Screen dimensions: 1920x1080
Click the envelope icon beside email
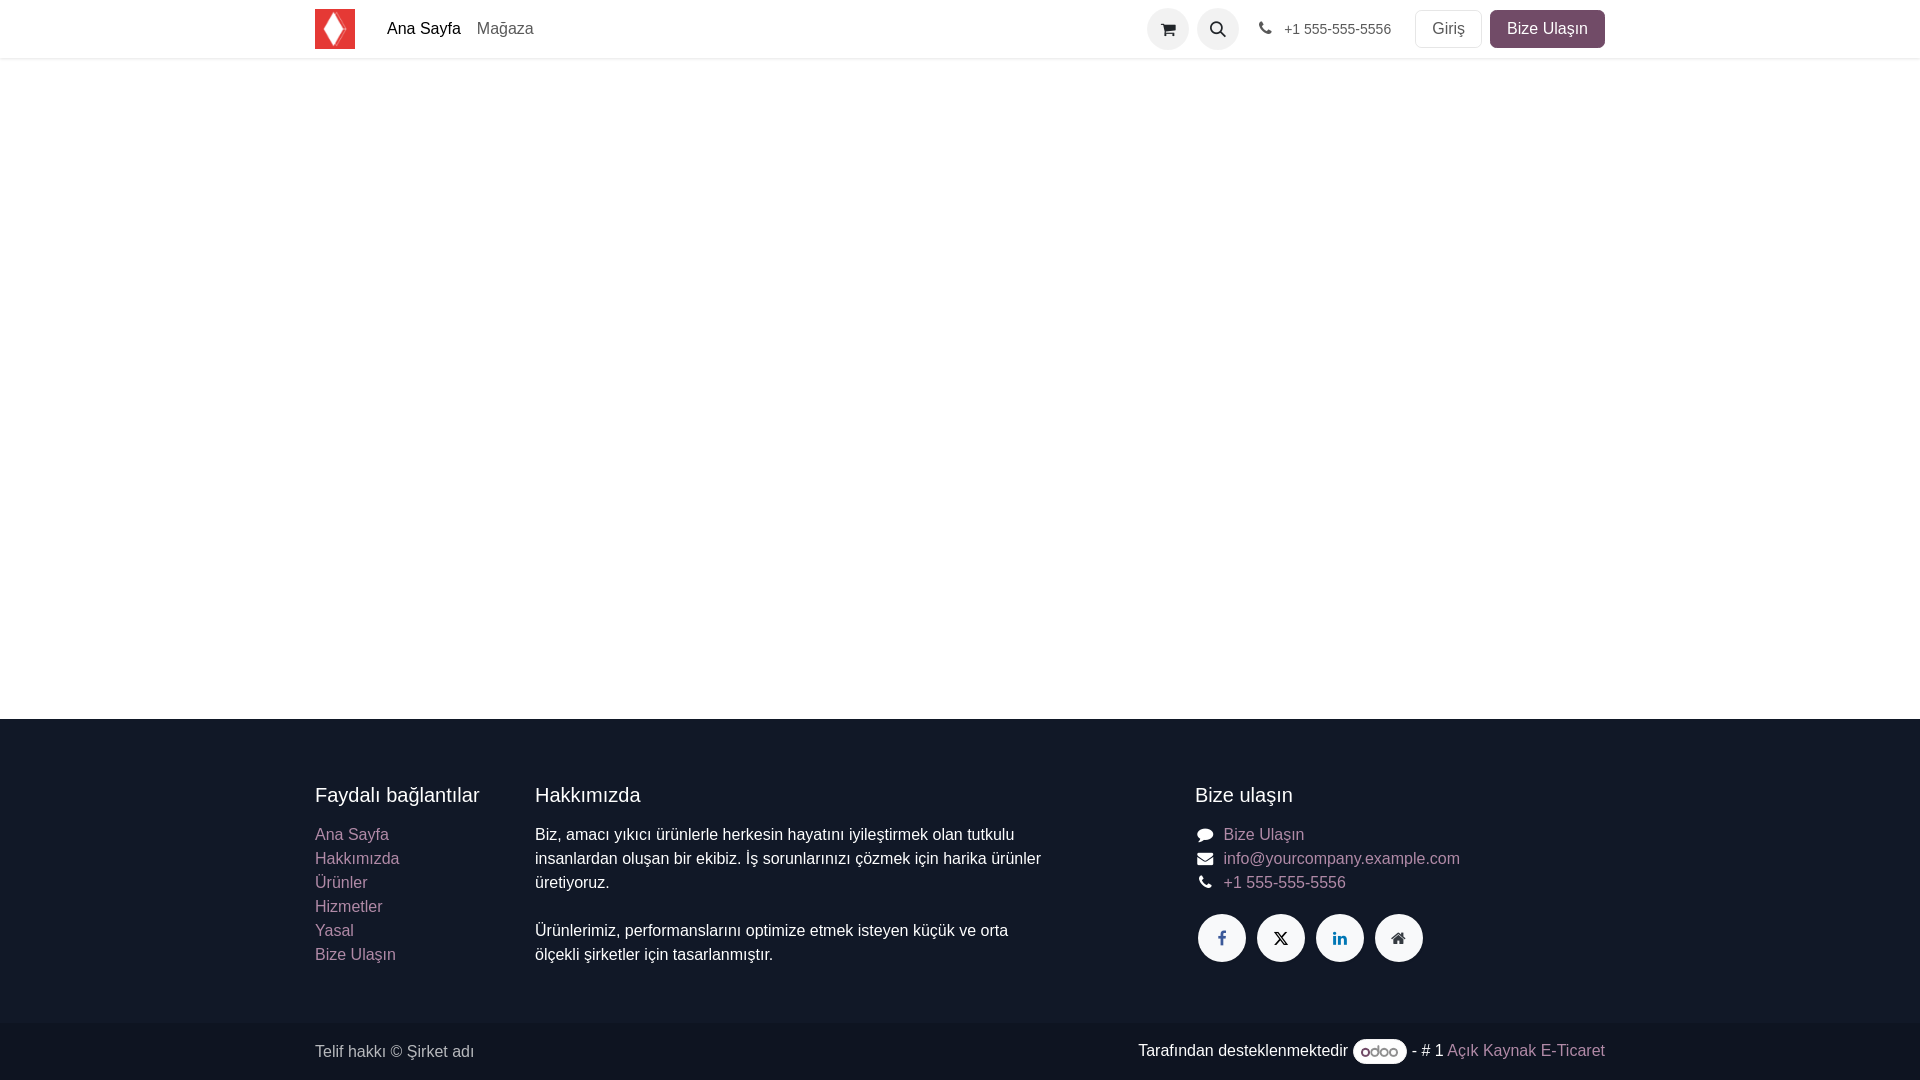[x=1205, y=859]
